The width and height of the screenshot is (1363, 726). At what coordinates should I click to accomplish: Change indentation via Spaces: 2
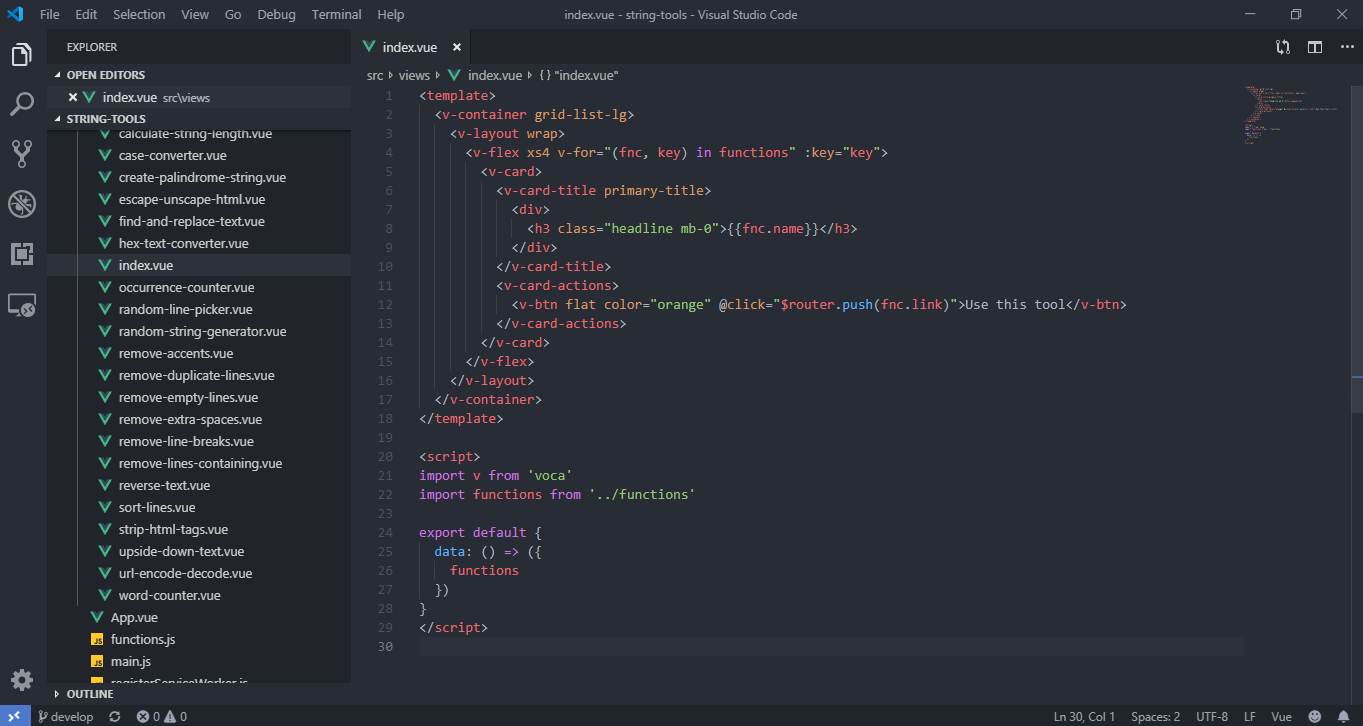[x=1155, y=716]
